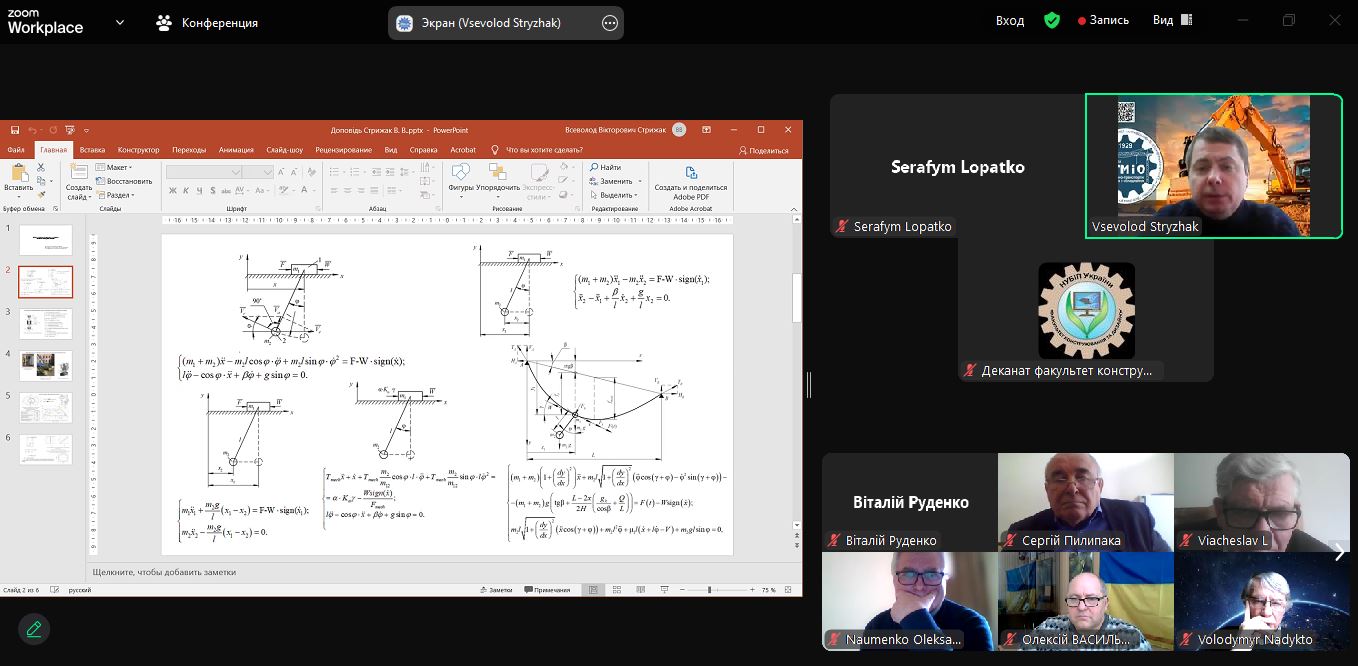Click the Reset (Восстановить) button
Image resolution: width=1358 pixels, height=666 pixels.
tap(123, 181)
